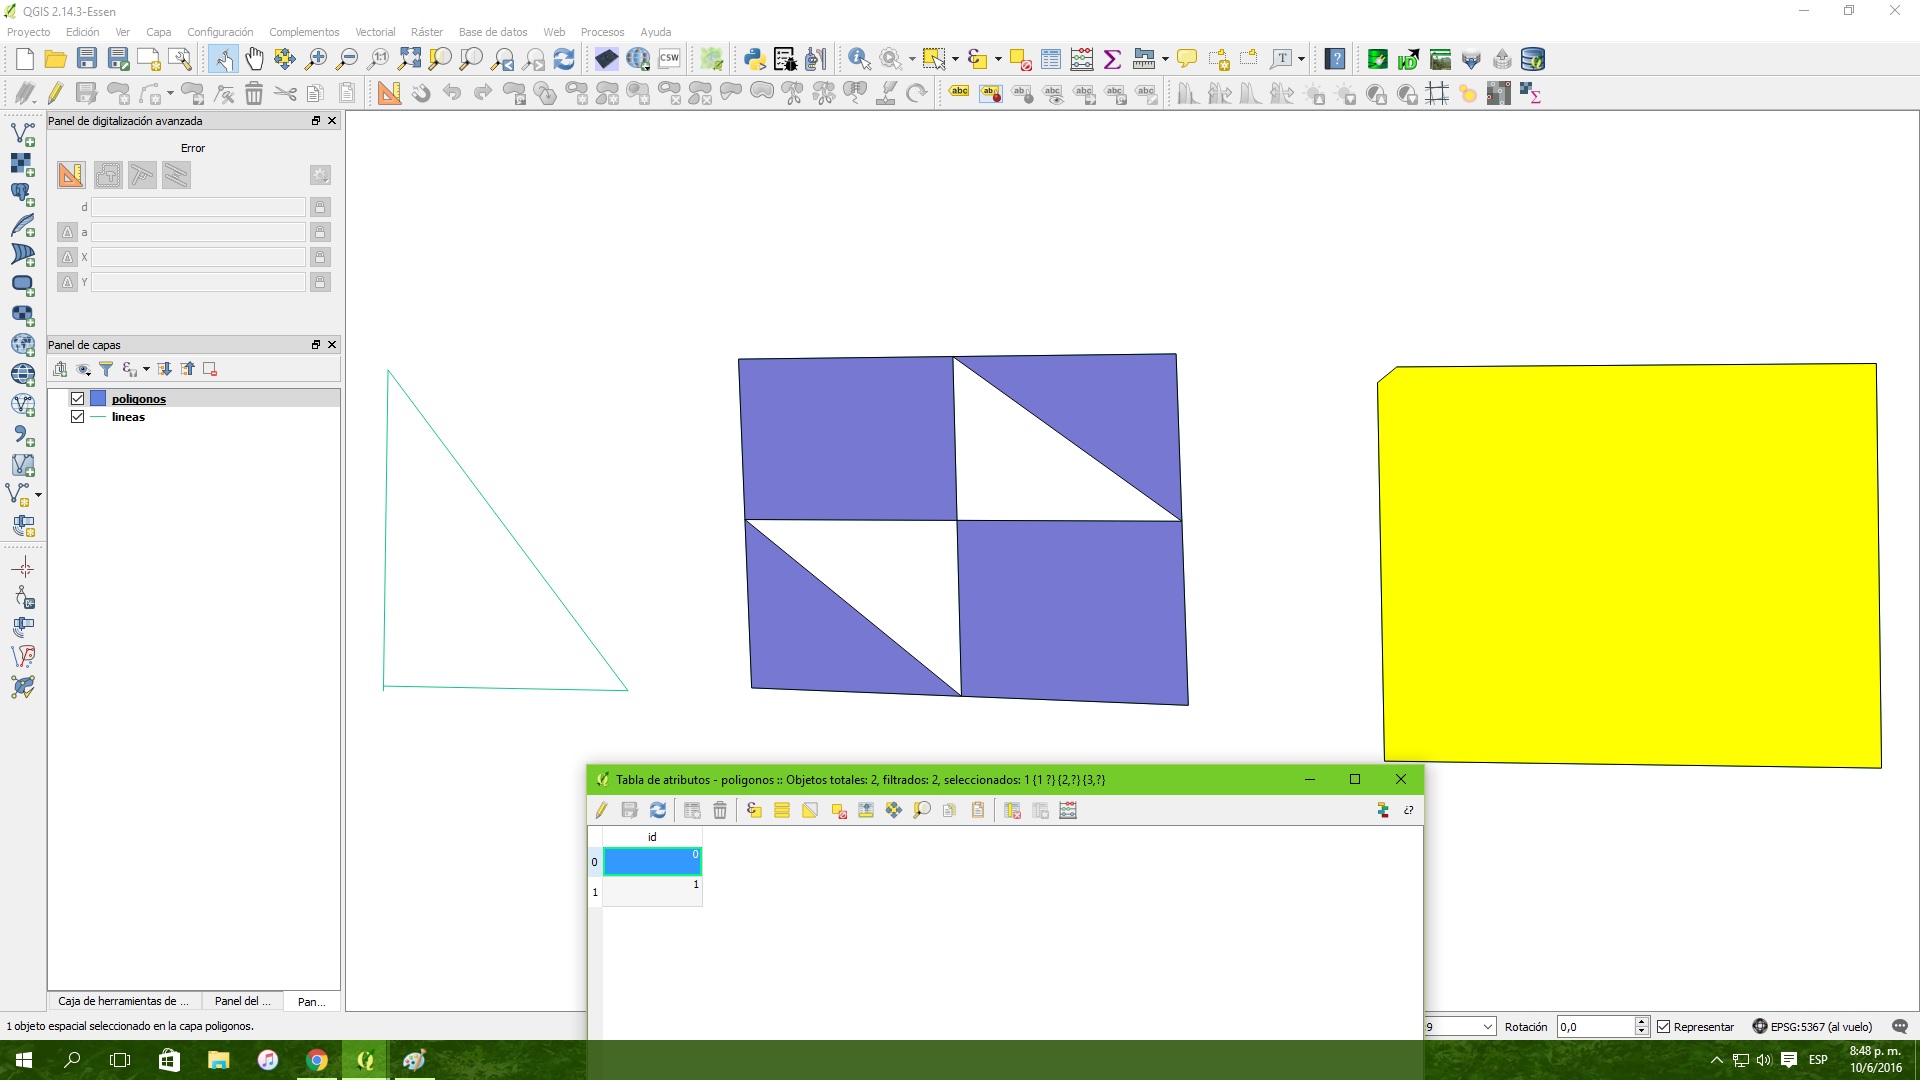Click the Zoom Full extent icon
The image size is (1920, 1080).
click(x=409, y=59)
